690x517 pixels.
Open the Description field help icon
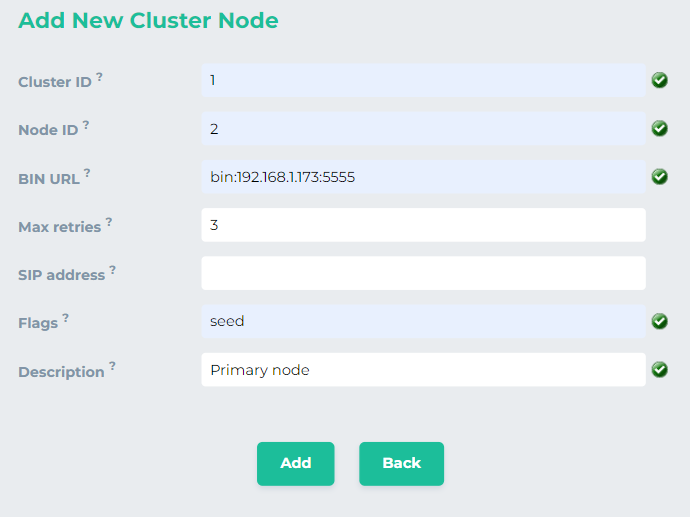(113, 367)
